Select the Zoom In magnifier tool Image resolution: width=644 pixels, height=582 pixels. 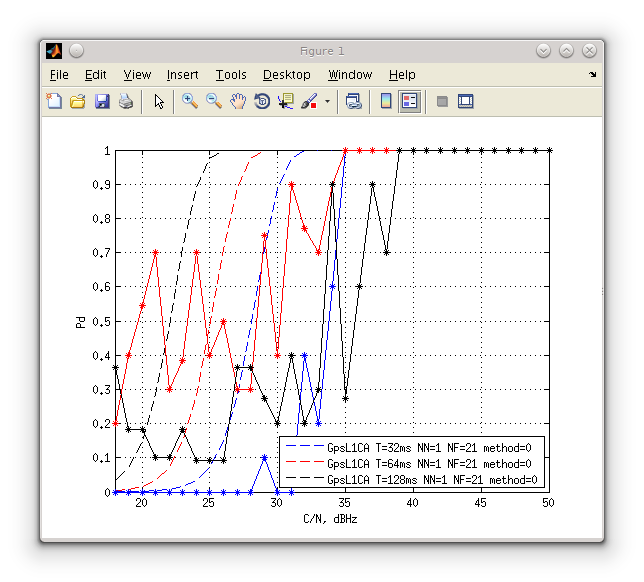coord(189,101)
